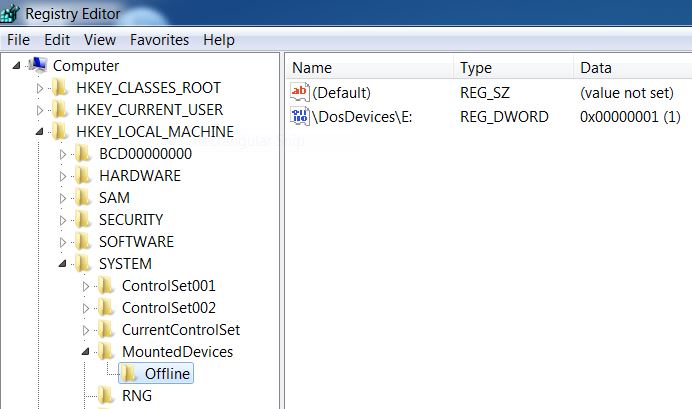Expand the HKEY_CURRENT_USER key
Image resolution: width=692 pixels, height=409 pixels.
(40, 110)
